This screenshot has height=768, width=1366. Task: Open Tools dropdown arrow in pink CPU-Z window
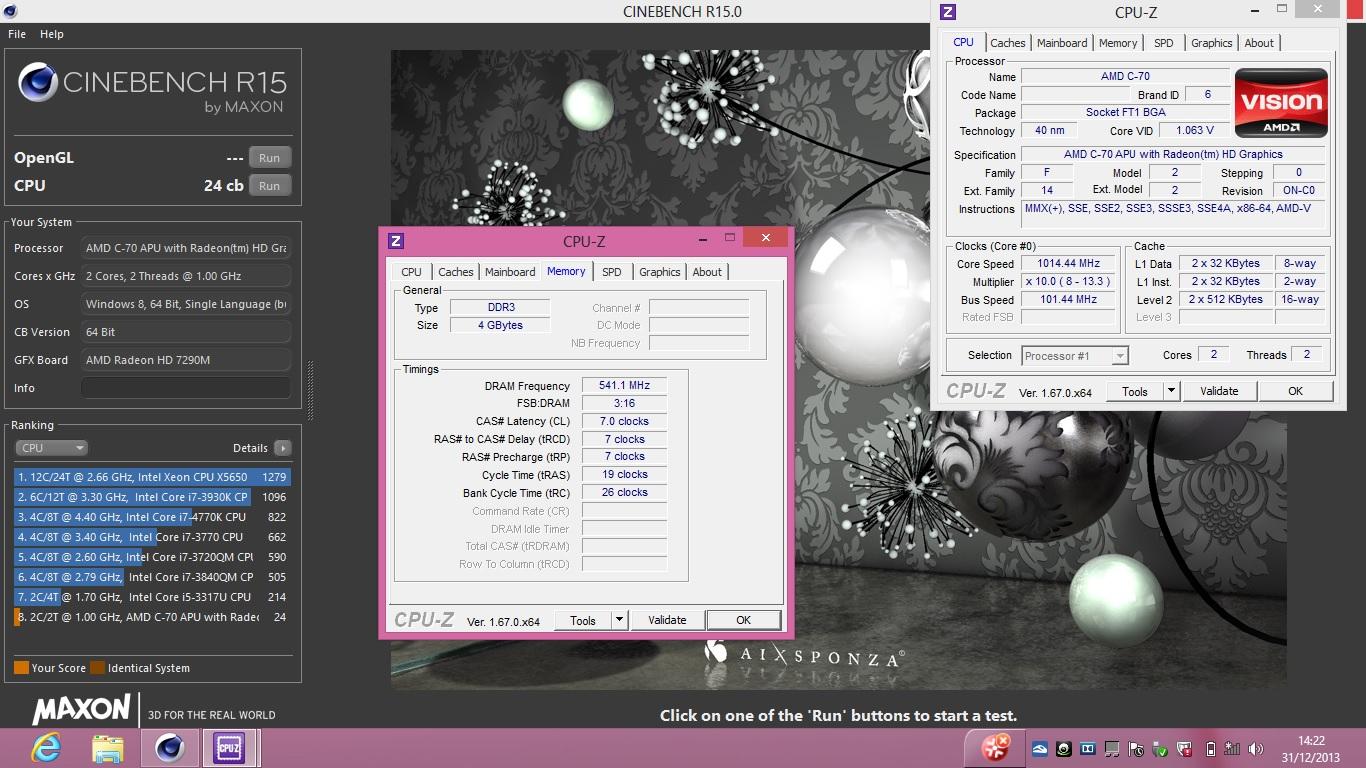pos(619,620)
